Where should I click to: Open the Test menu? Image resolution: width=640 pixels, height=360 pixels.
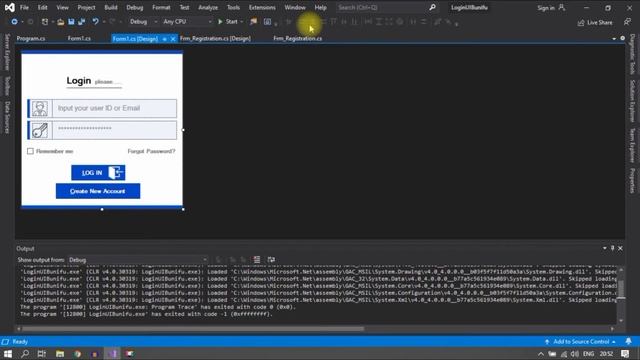coord(184,7)
